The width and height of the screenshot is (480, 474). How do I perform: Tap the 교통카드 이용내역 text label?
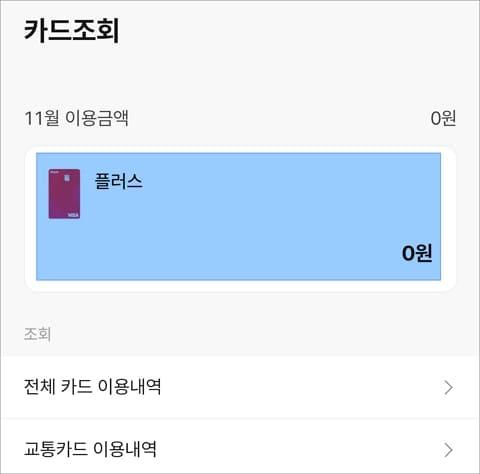coord(90,449)
